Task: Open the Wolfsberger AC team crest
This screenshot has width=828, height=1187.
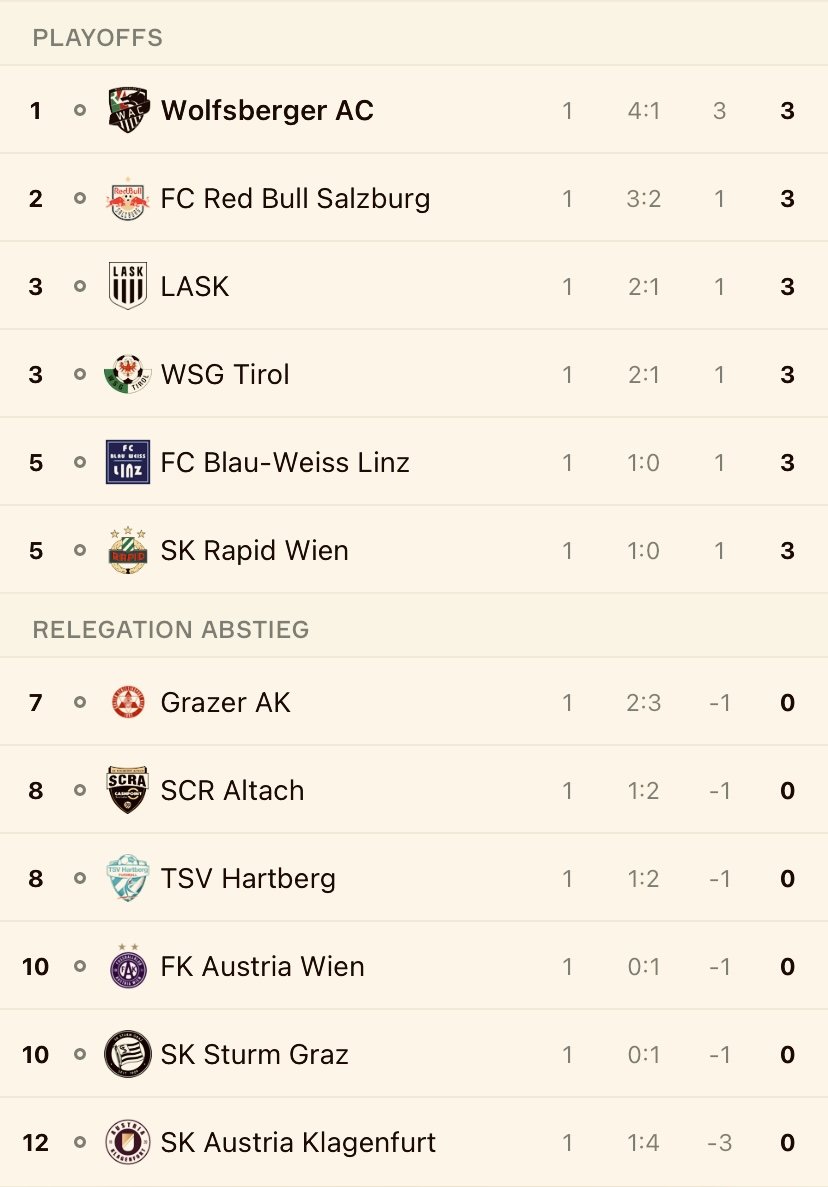Action: [128, 110]
